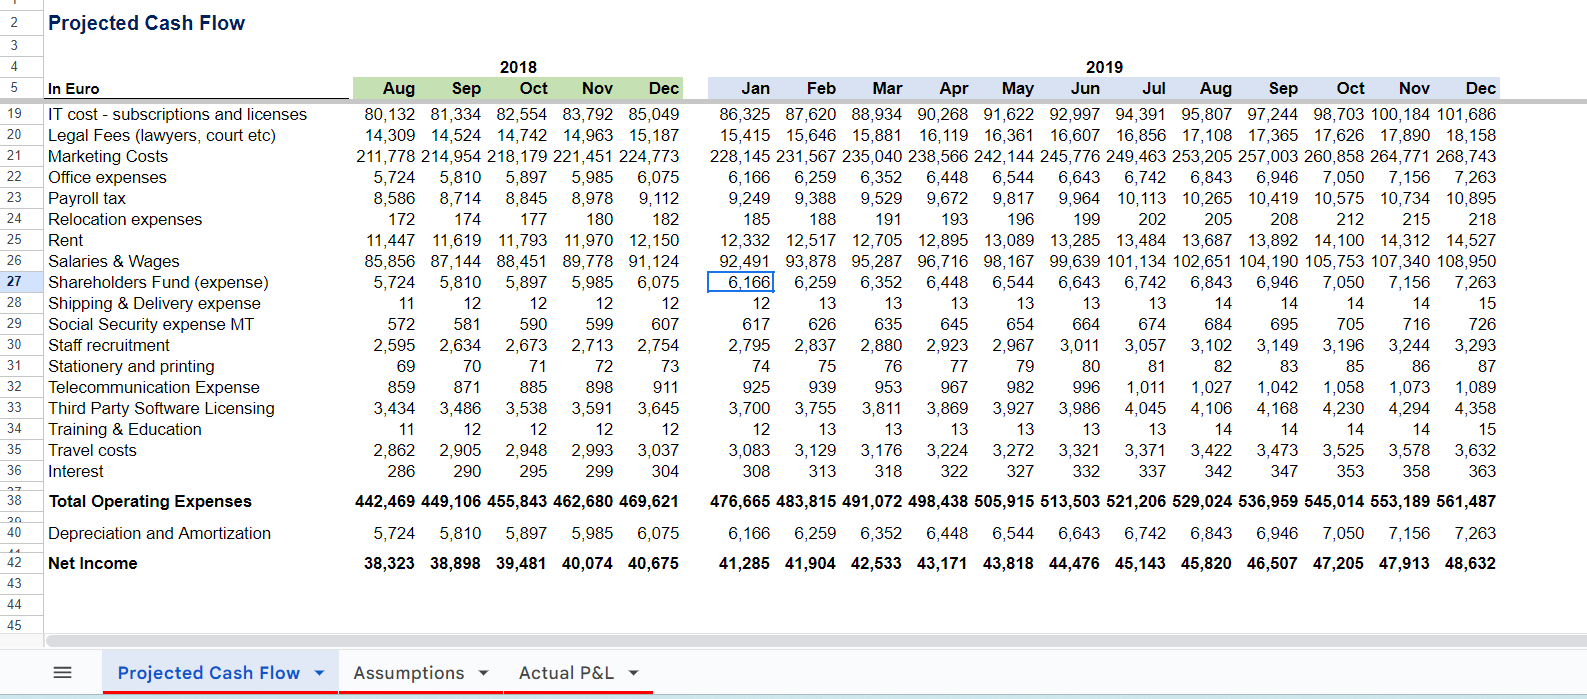
Task: Select the Training & Education label
Action: click(125, 429)
